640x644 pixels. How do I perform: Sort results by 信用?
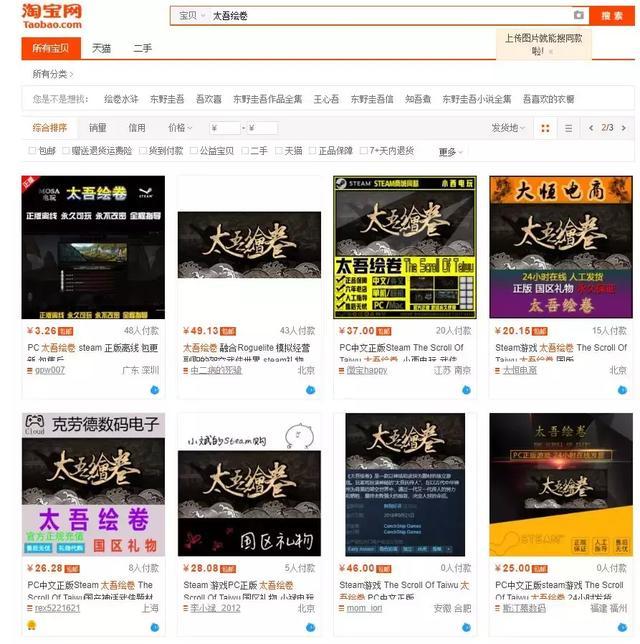[137, 128]
